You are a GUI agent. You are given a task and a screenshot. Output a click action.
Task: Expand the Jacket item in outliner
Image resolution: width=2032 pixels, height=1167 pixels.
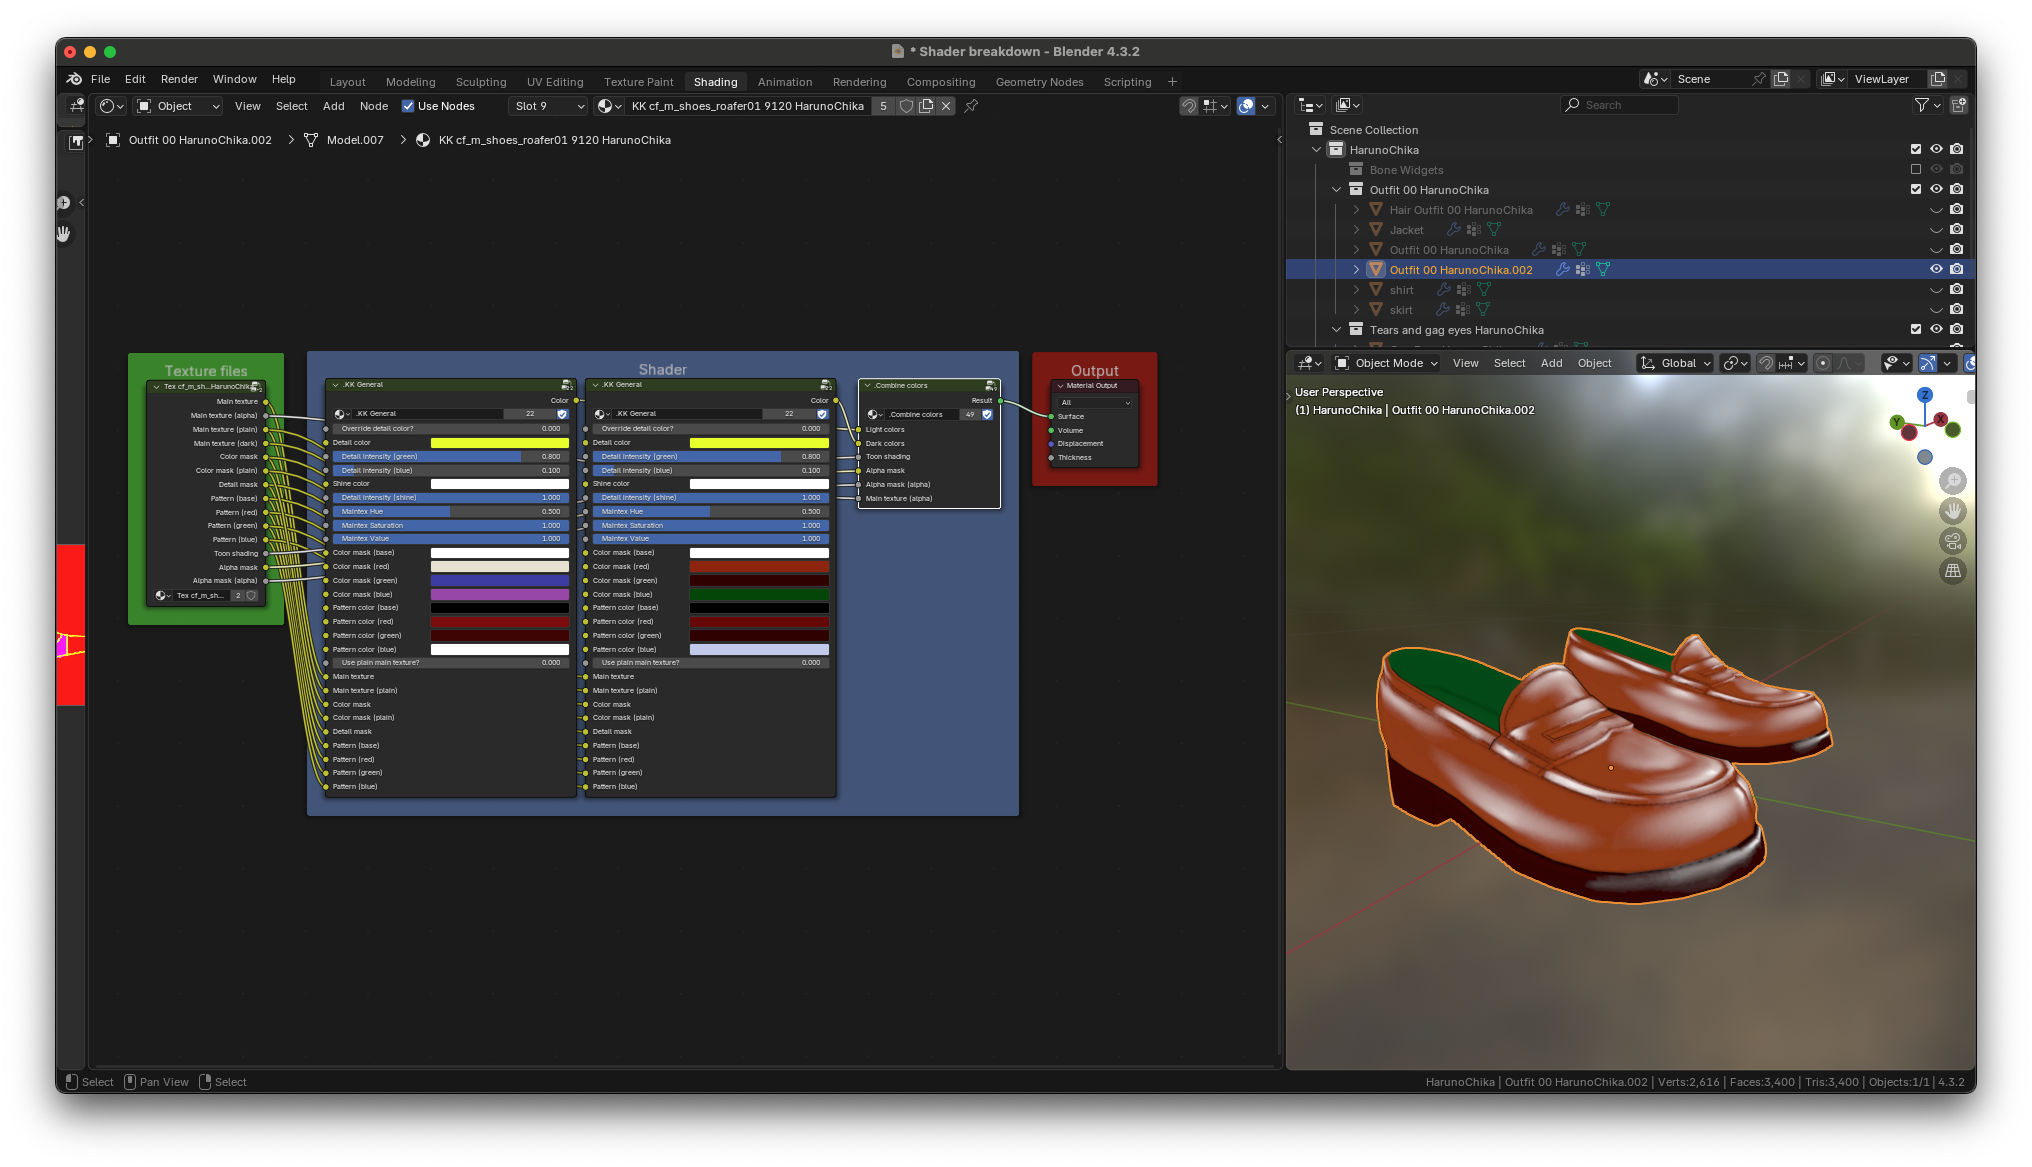click(1356, 230)
